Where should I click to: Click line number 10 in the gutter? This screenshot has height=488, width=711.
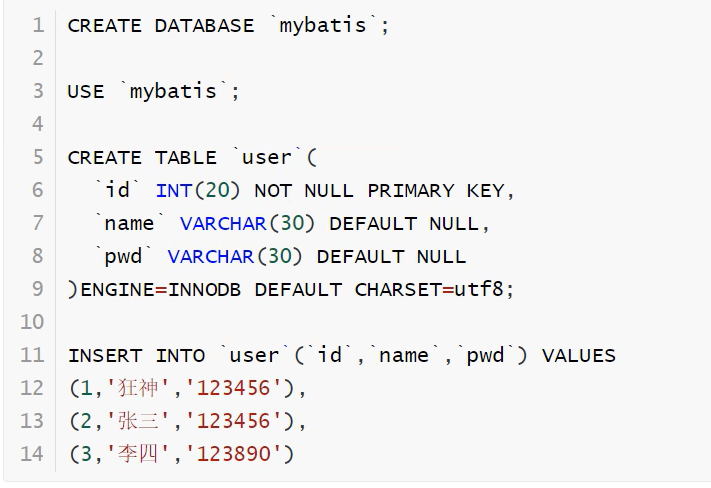pos(32,322)
